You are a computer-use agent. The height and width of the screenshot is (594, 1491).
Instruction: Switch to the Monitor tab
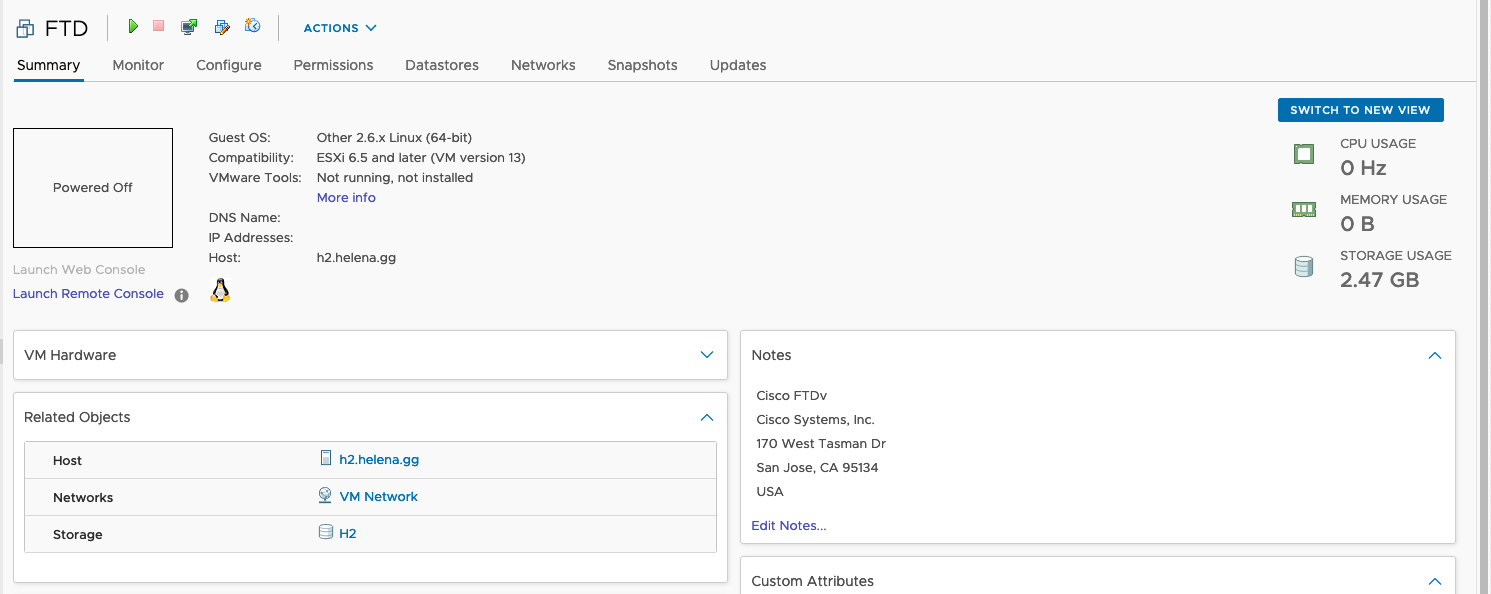click(138, 65)
